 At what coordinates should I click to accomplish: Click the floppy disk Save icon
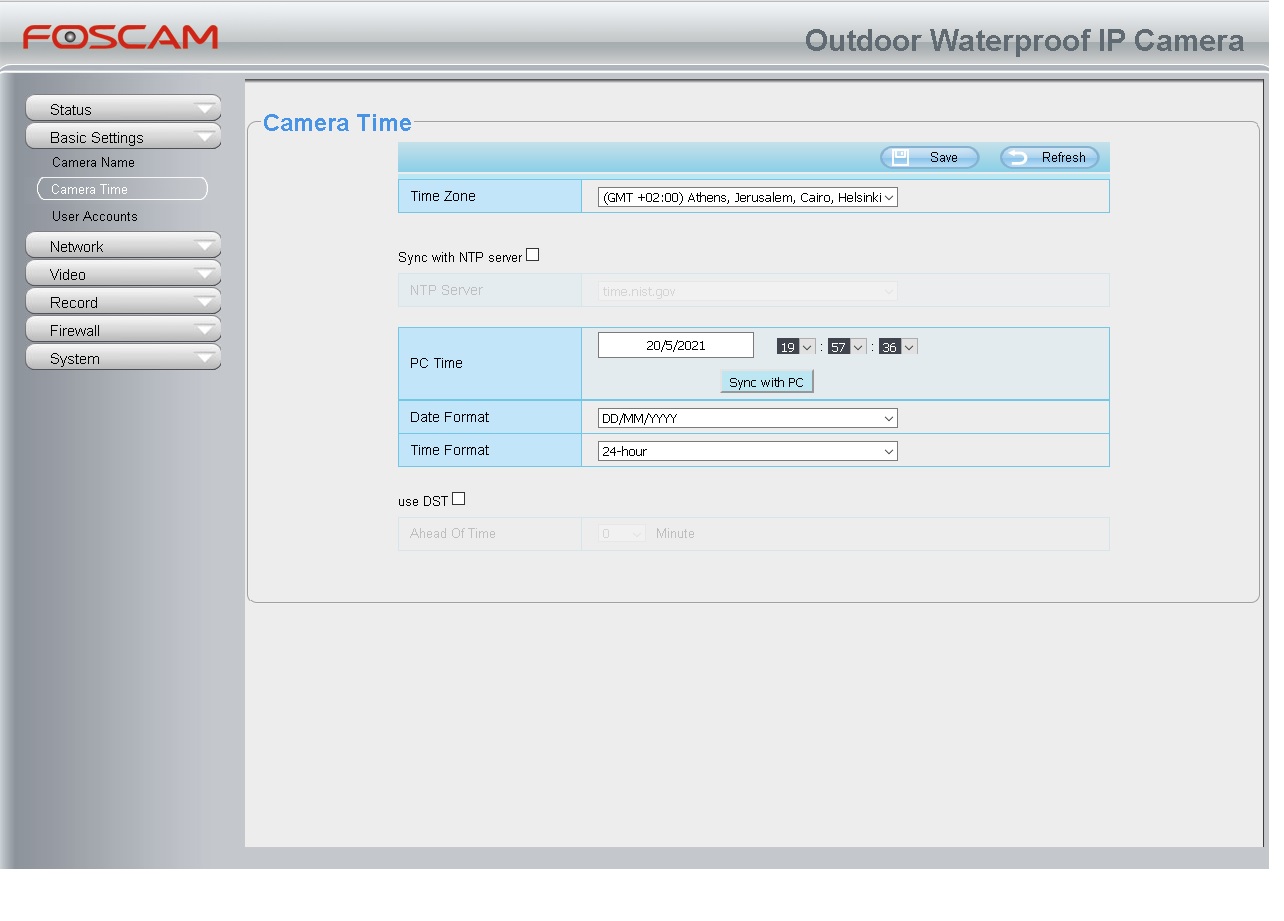click(x=900, y=157)
